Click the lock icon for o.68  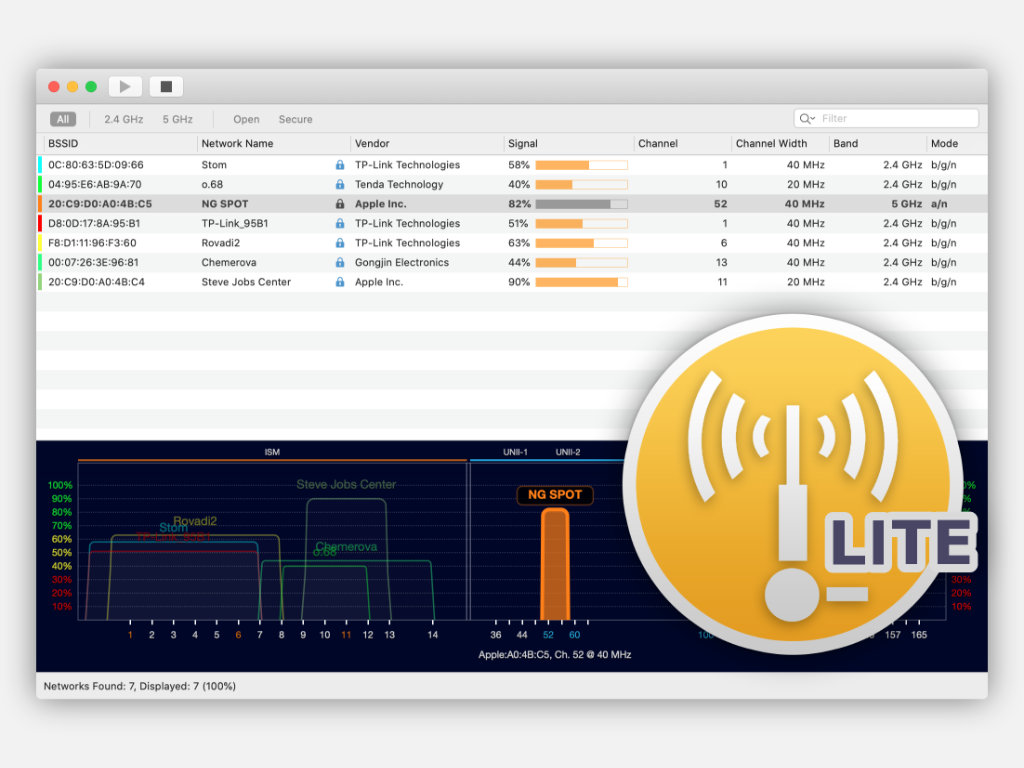point(340,184)
